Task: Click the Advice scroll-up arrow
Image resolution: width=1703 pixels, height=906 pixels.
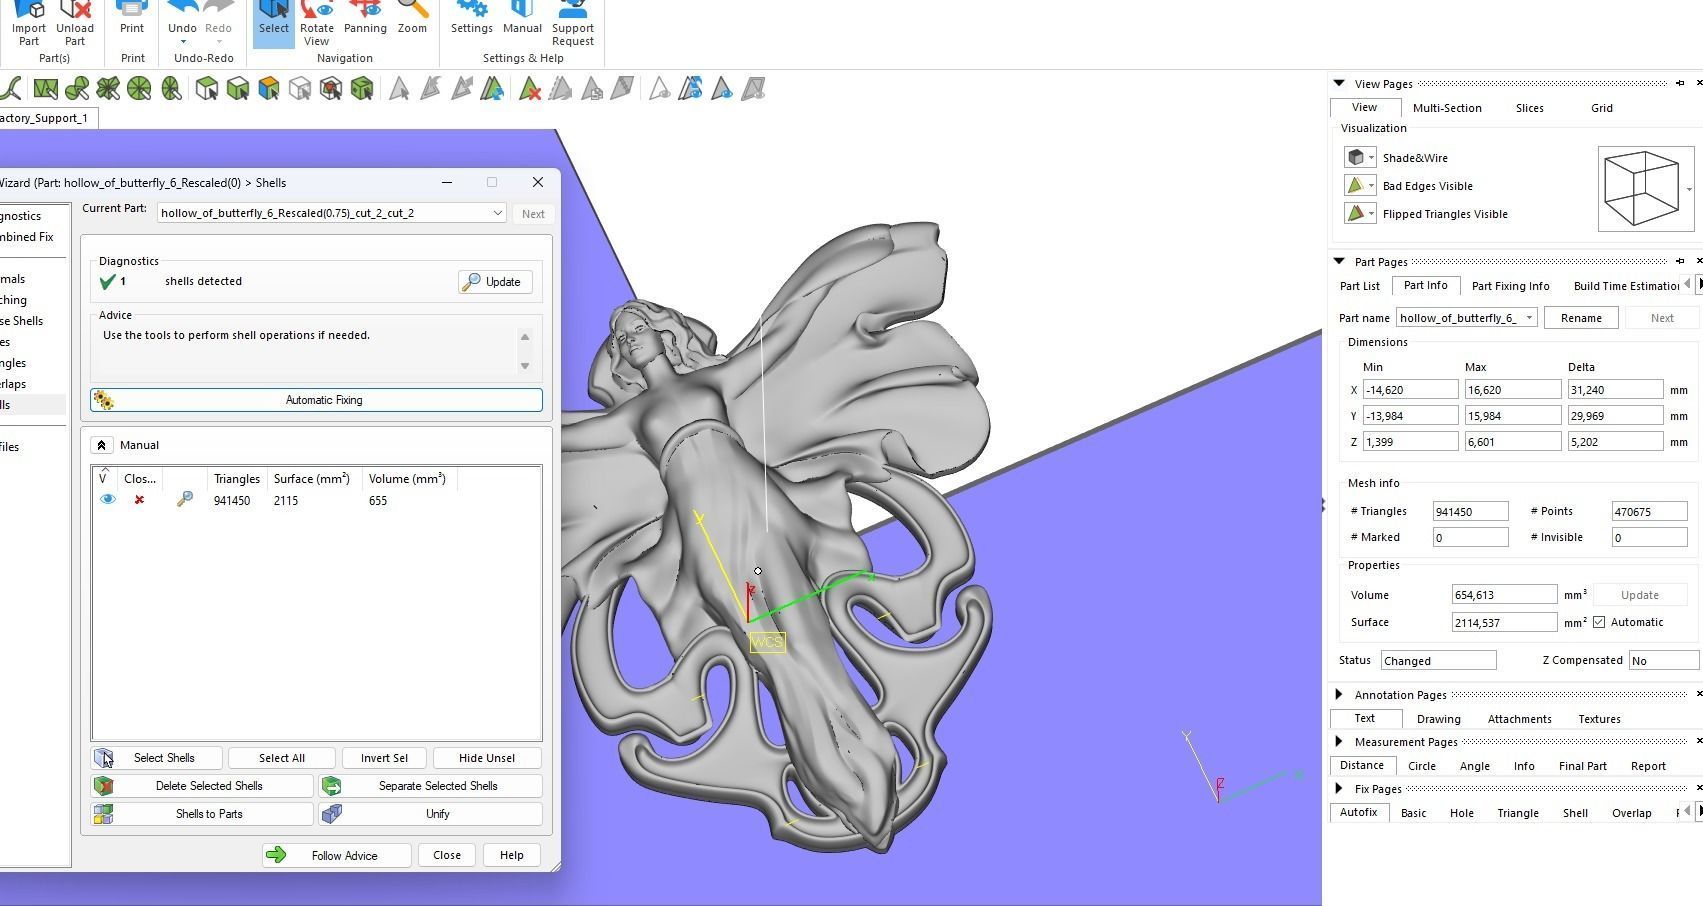Action: point(525,337)
